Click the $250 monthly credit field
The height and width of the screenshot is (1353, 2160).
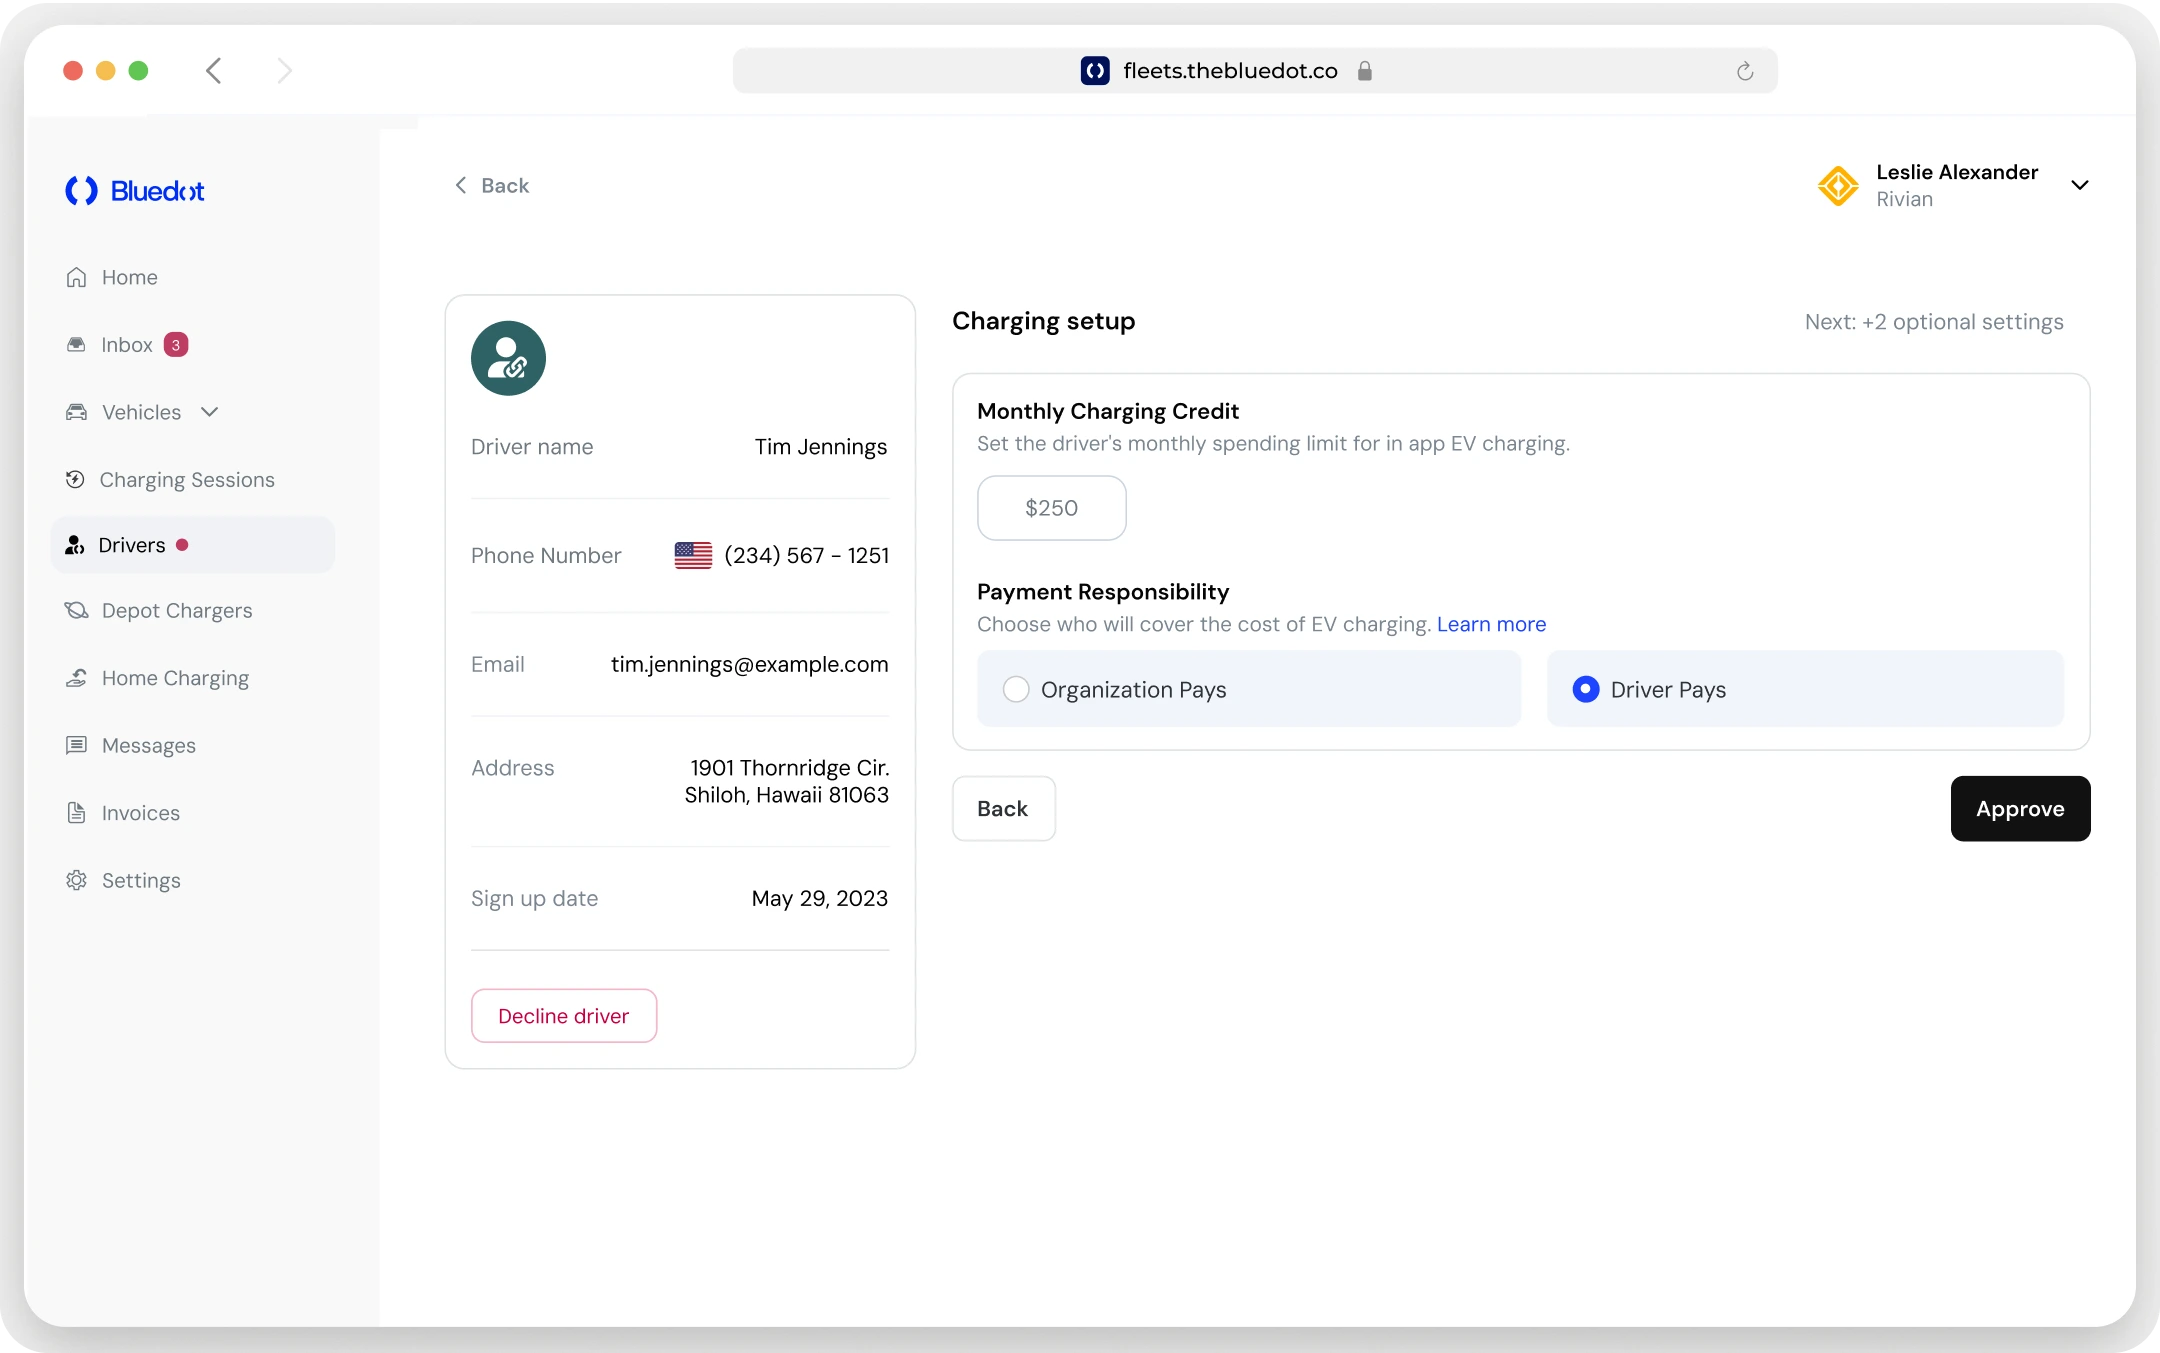coord(1052,508)
